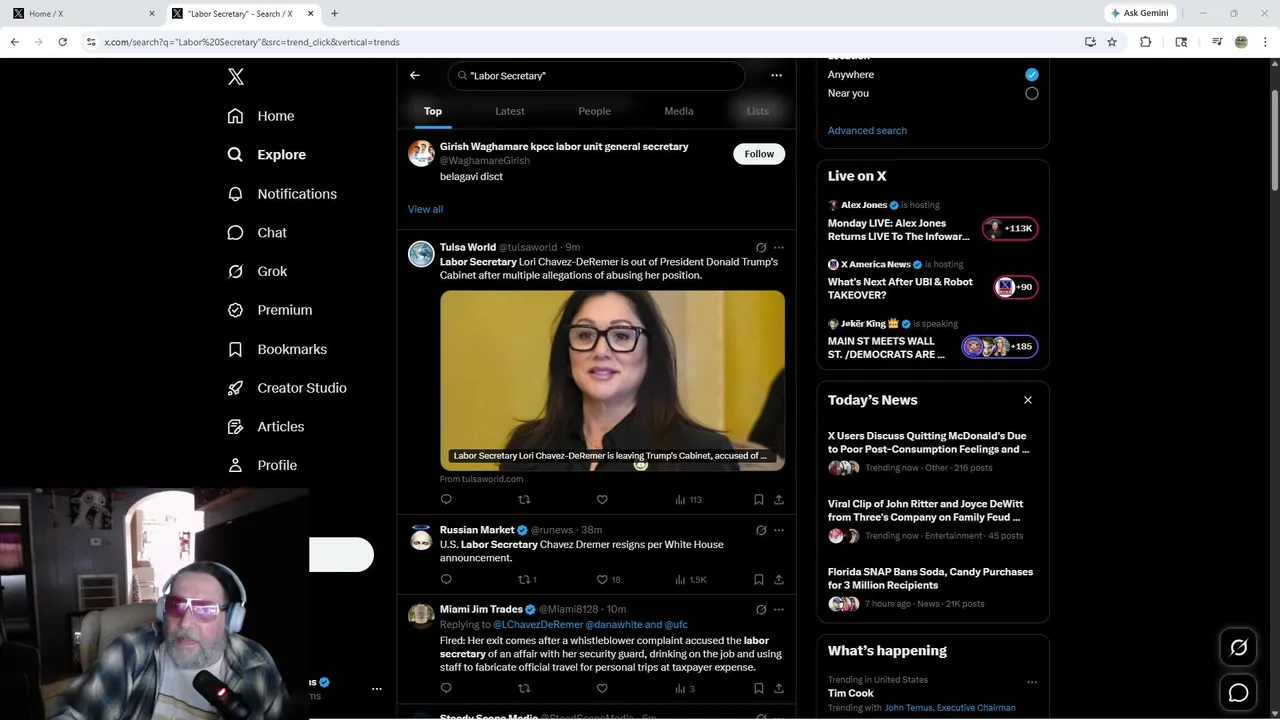Click the X logo in sidebar

(x=236, y=77)
